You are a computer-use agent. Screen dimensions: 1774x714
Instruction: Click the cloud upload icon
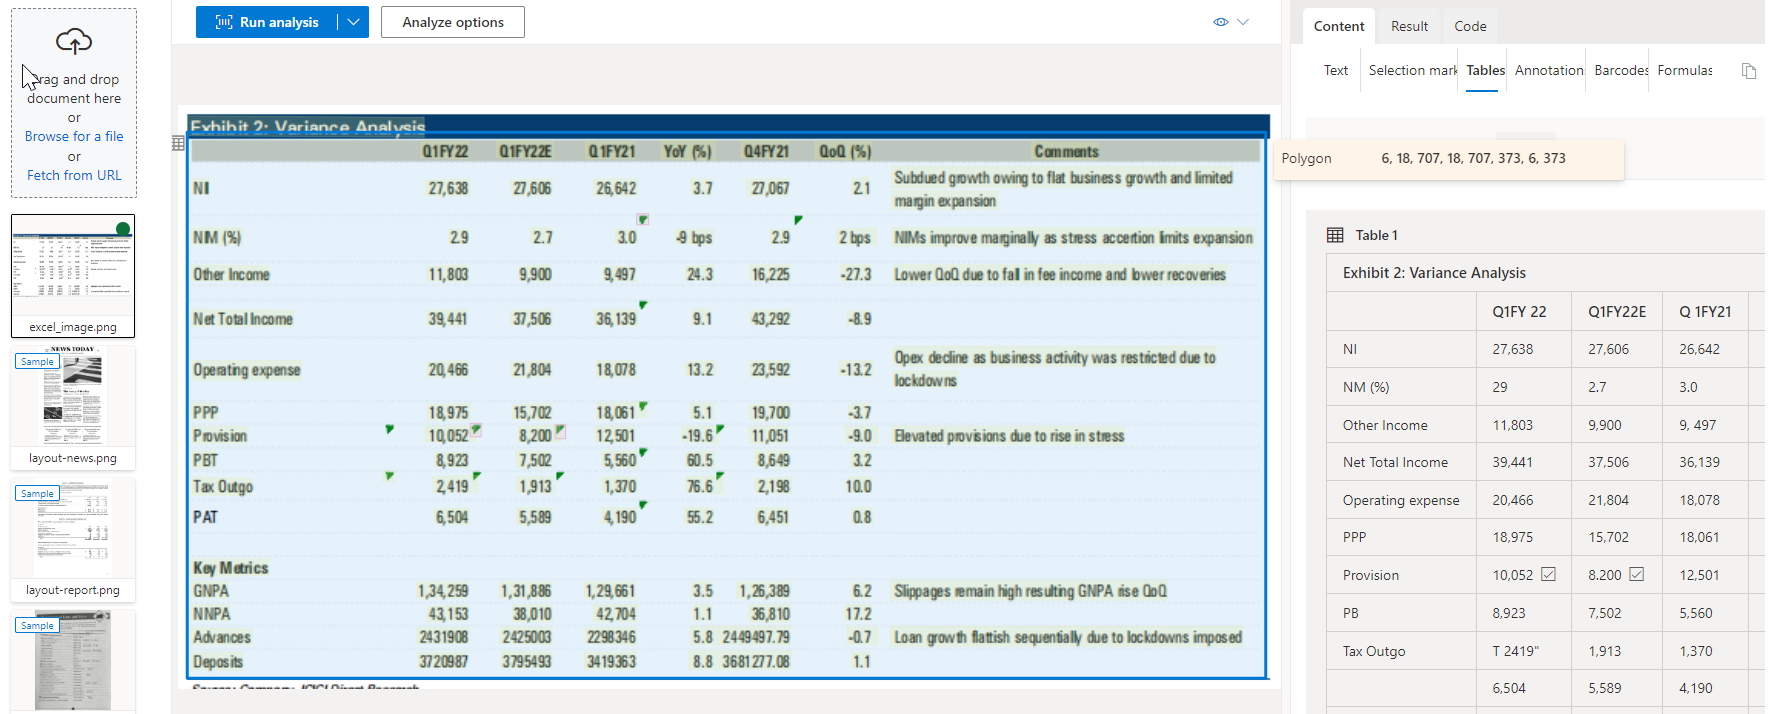[74, 41]
